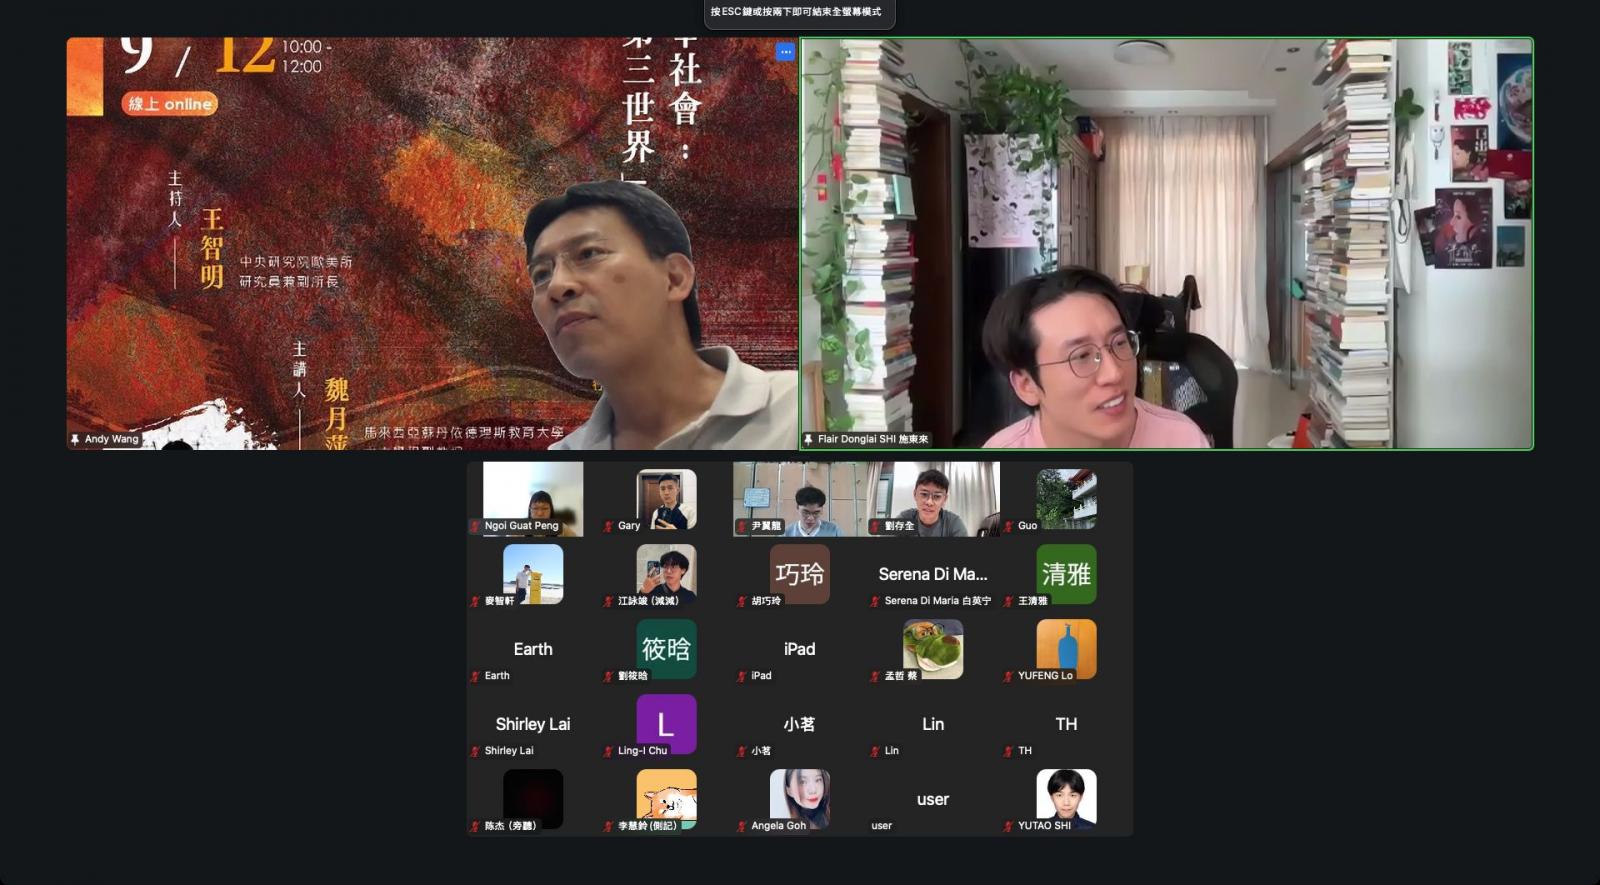Click the purple L avatar of Ling-I Chu
Image resolution: width=1600 pixels, height=885 pixels.
[666, 723]
